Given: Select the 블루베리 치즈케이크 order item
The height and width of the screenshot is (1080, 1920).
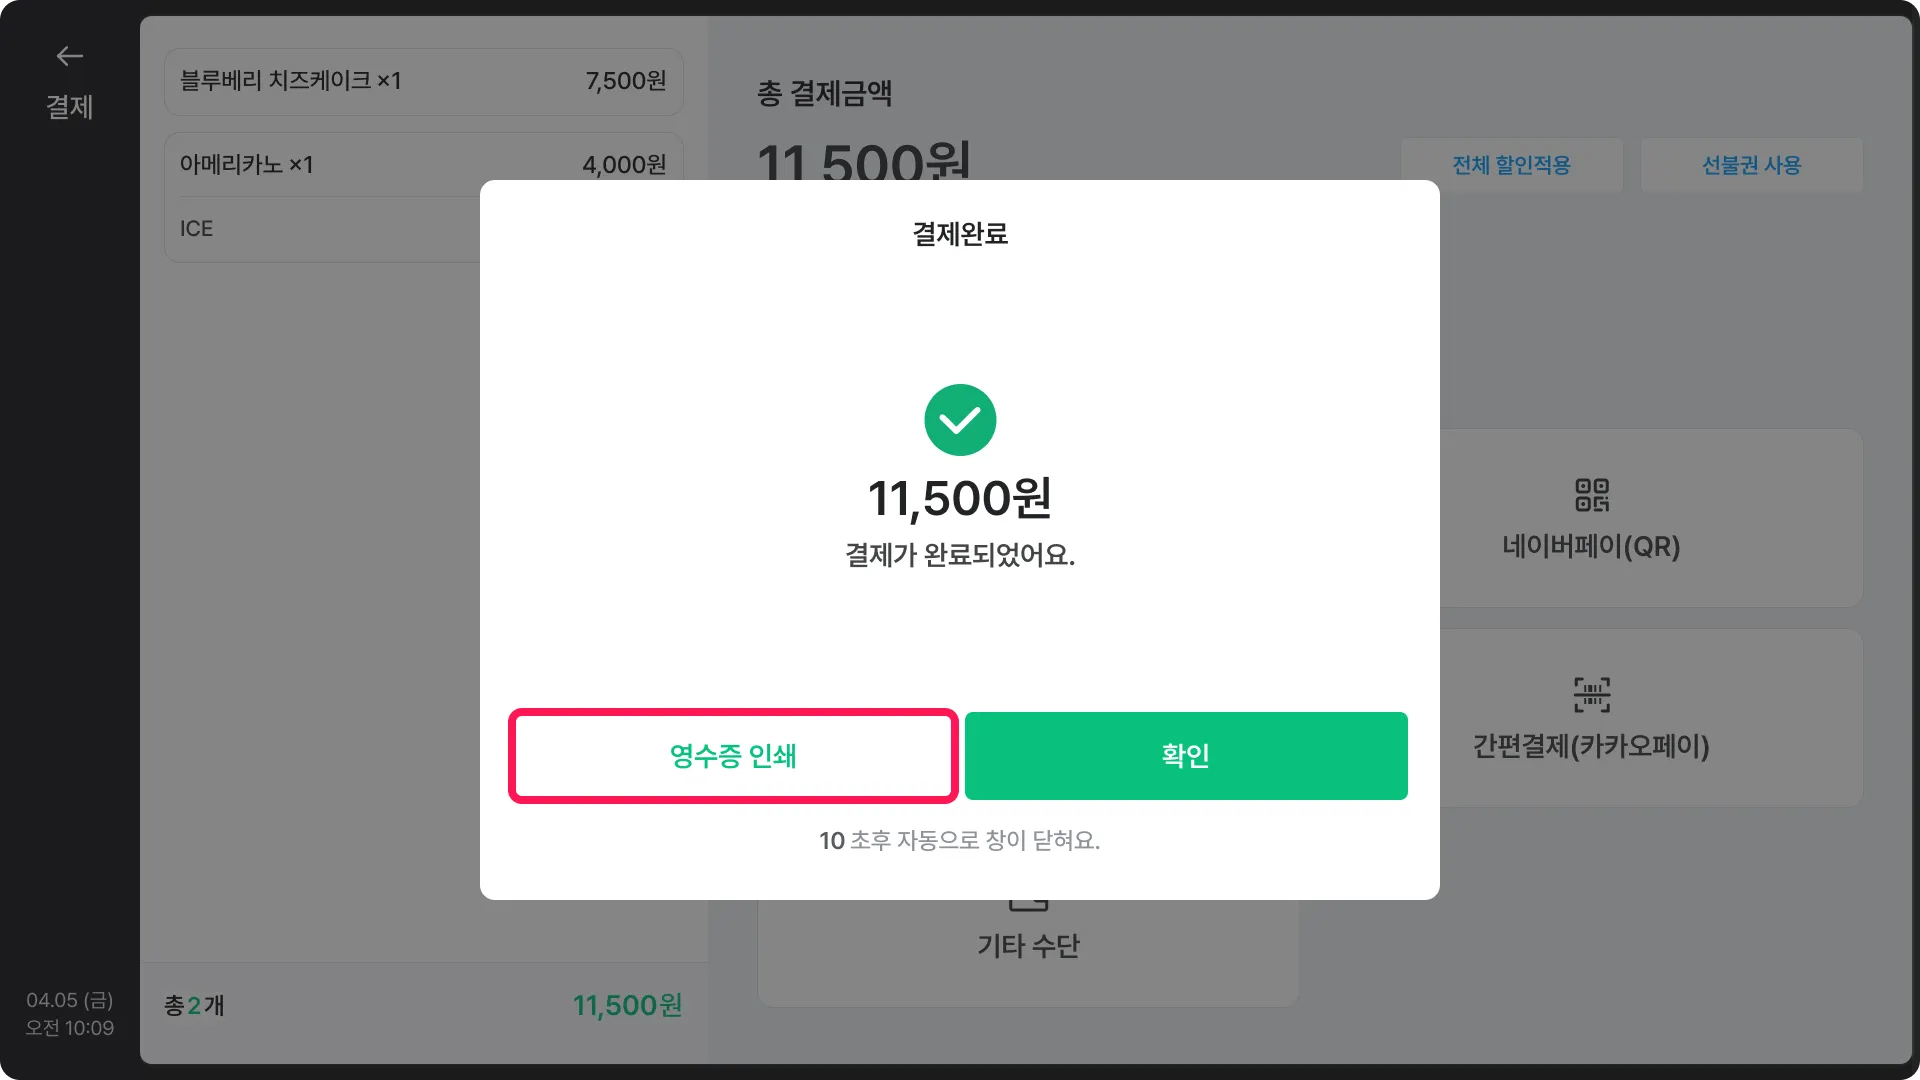Looking at the screenshot, I should (424, 81).
